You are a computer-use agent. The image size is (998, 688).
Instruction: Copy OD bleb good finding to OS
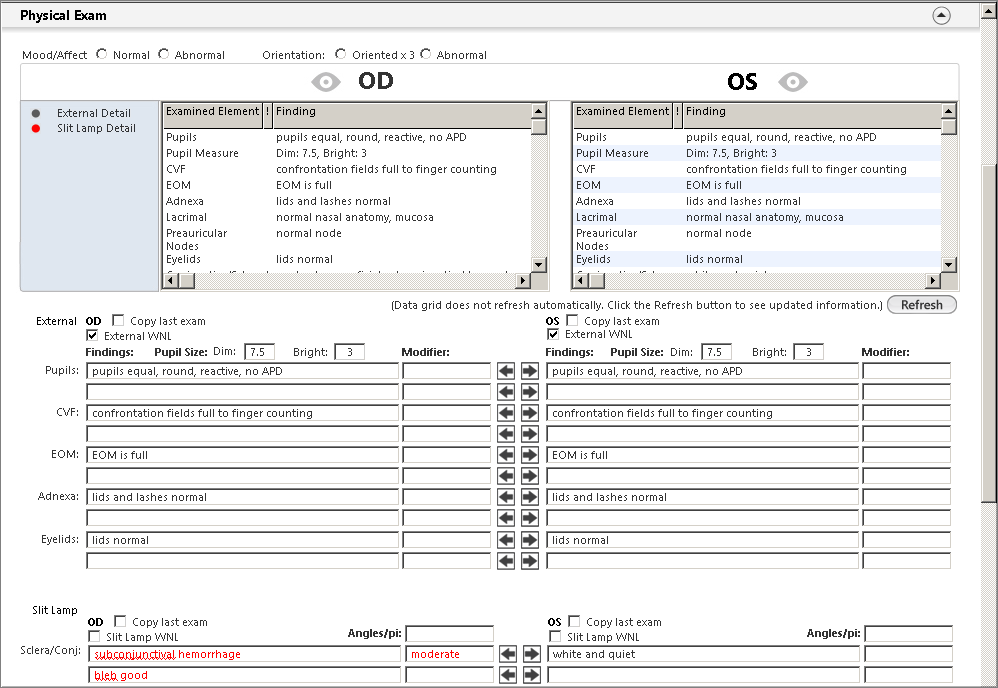[x=531, y=675]
